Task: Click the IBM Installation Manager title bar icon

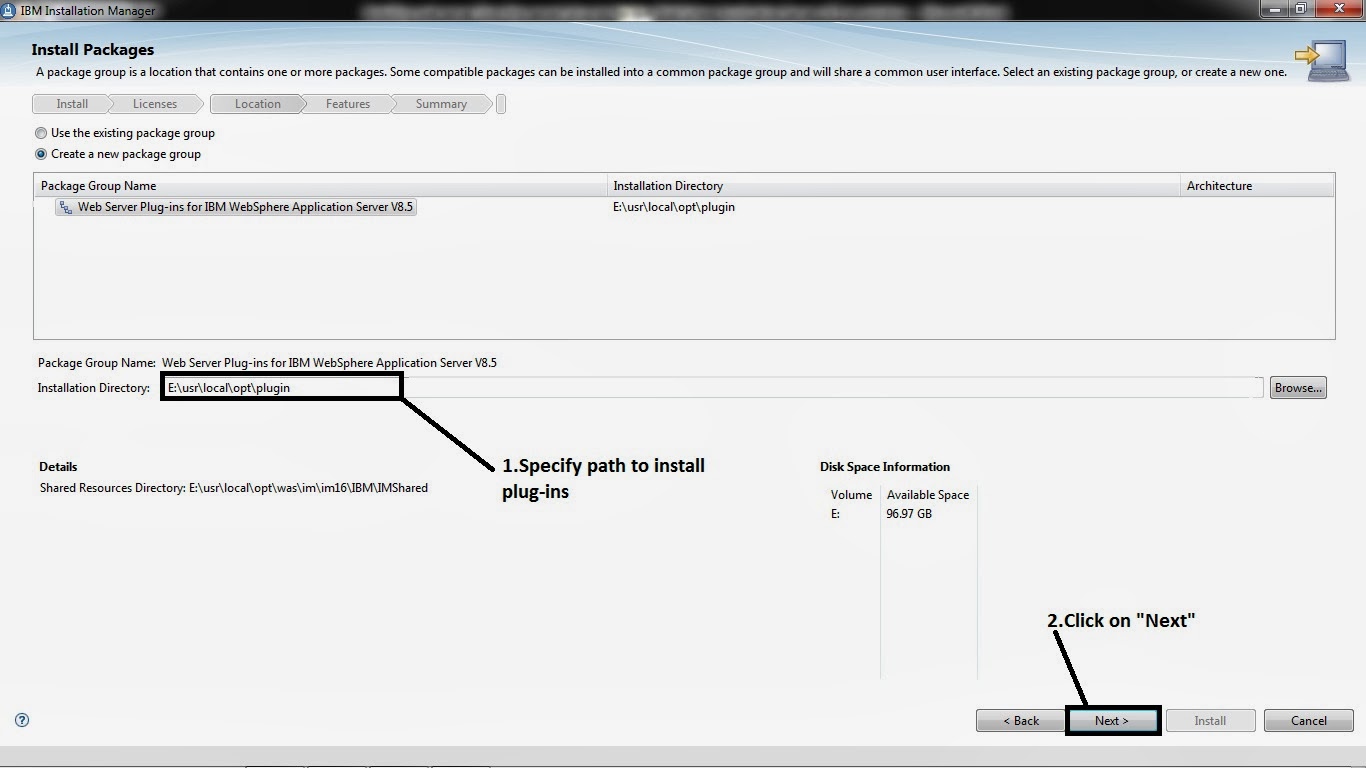Action: pyautogui.click(x=10, y=10)
